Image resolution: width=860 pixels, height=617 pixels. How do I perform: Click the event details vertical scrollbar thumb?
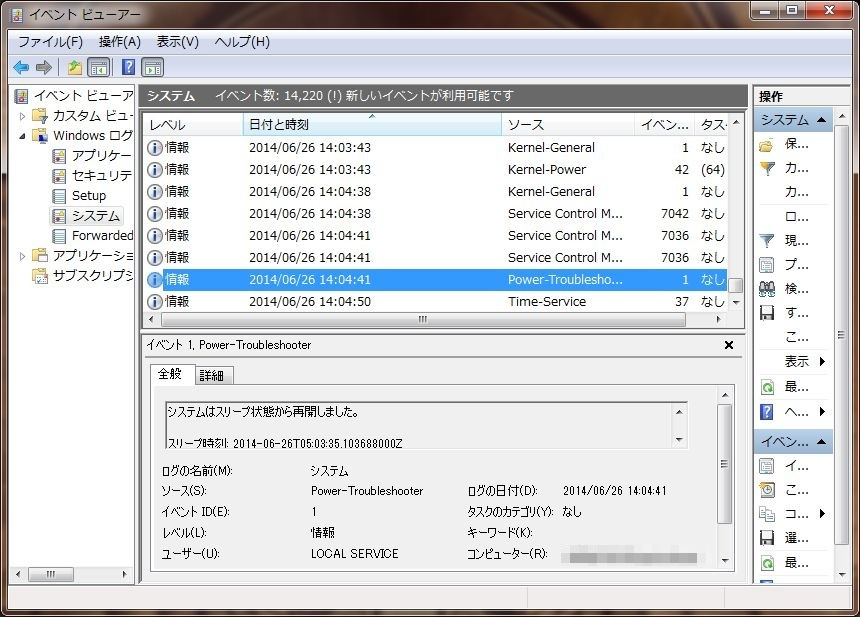point(725,464)
